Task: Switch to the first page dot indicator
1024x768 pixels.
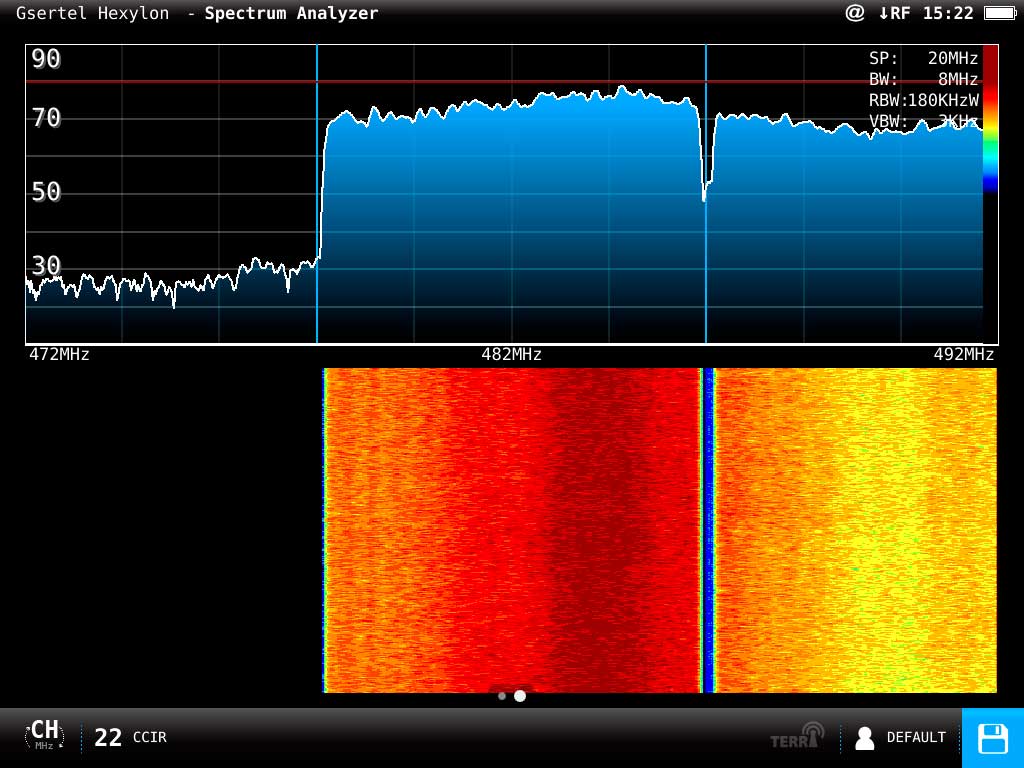Action: (502, 696)
